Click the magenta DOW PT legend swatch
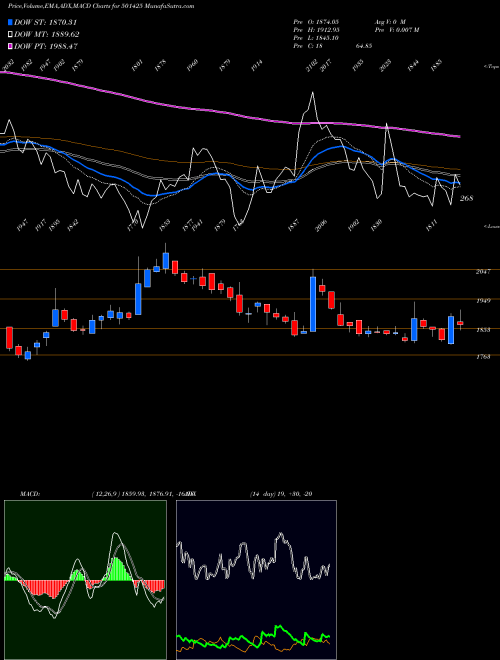This screenshot has height=660, width=500. (x=10, y=47)
